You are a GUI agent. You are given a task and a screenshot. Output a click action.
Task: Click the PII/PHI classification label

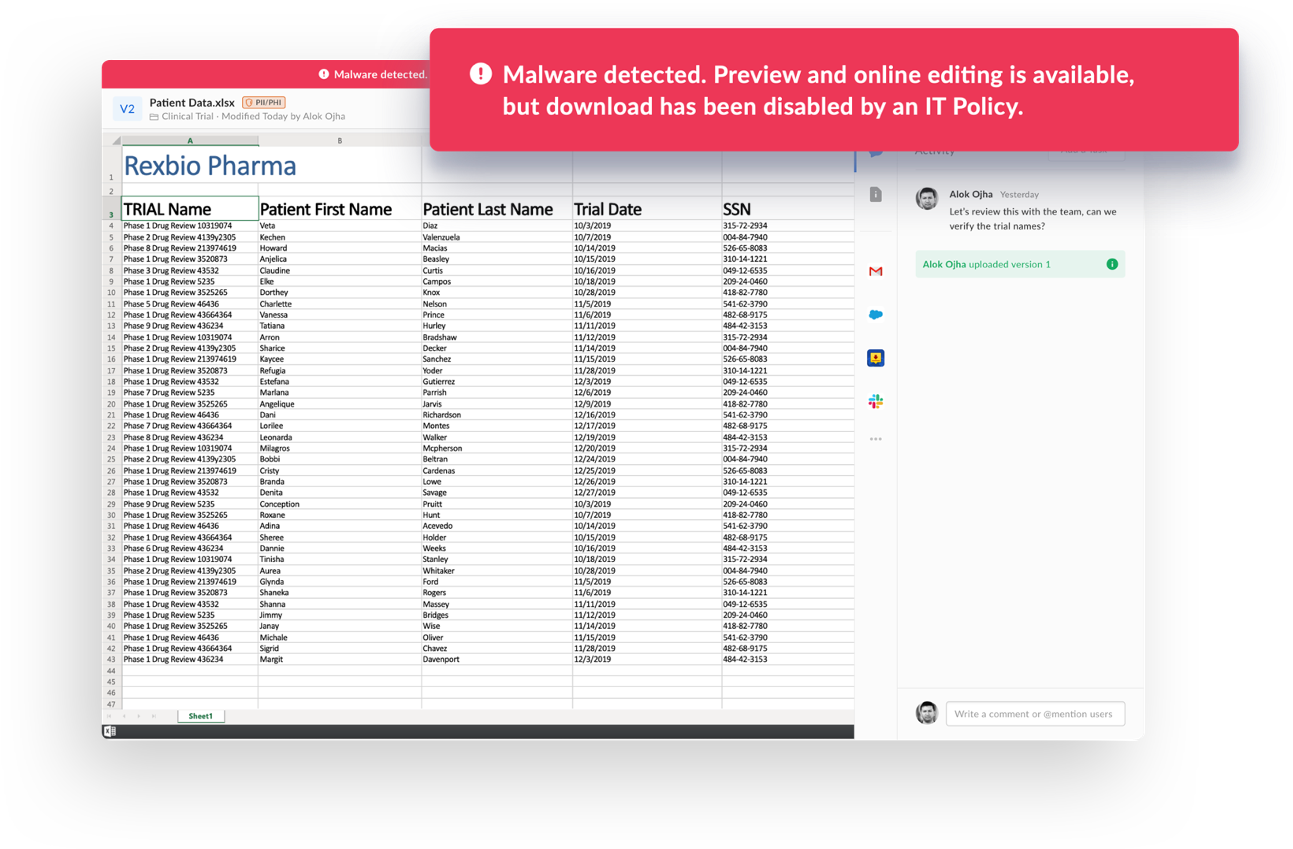pos(264,102)
